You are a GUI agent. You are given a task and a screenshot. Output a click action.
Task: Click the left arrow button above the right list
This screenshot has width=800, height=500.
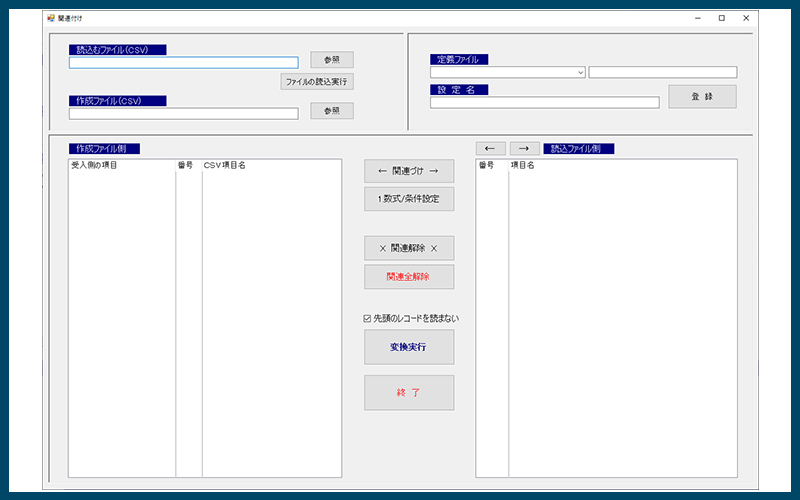pyautogui.click(x=490, y=148)
